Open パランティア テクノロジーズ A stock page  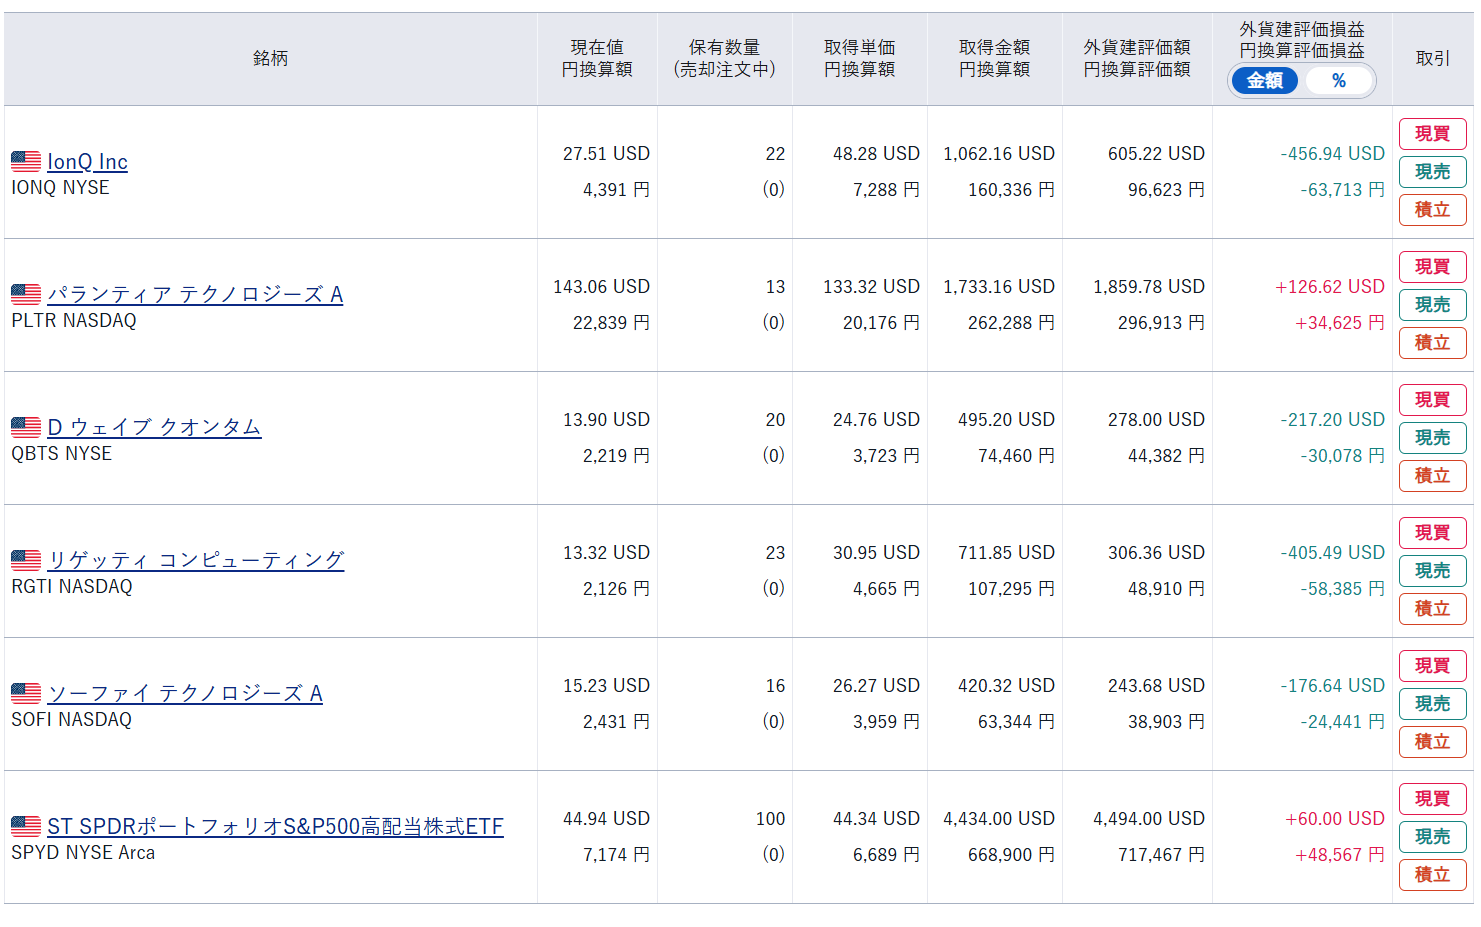[x=195, y=295]
